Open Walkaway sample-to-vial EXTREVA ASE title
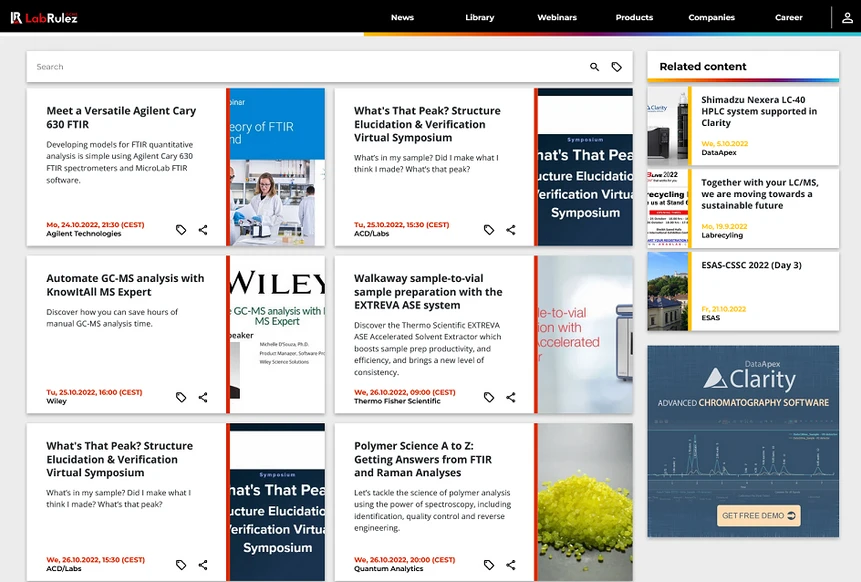This screenshot has height=582, width=861. pos(428,292)
